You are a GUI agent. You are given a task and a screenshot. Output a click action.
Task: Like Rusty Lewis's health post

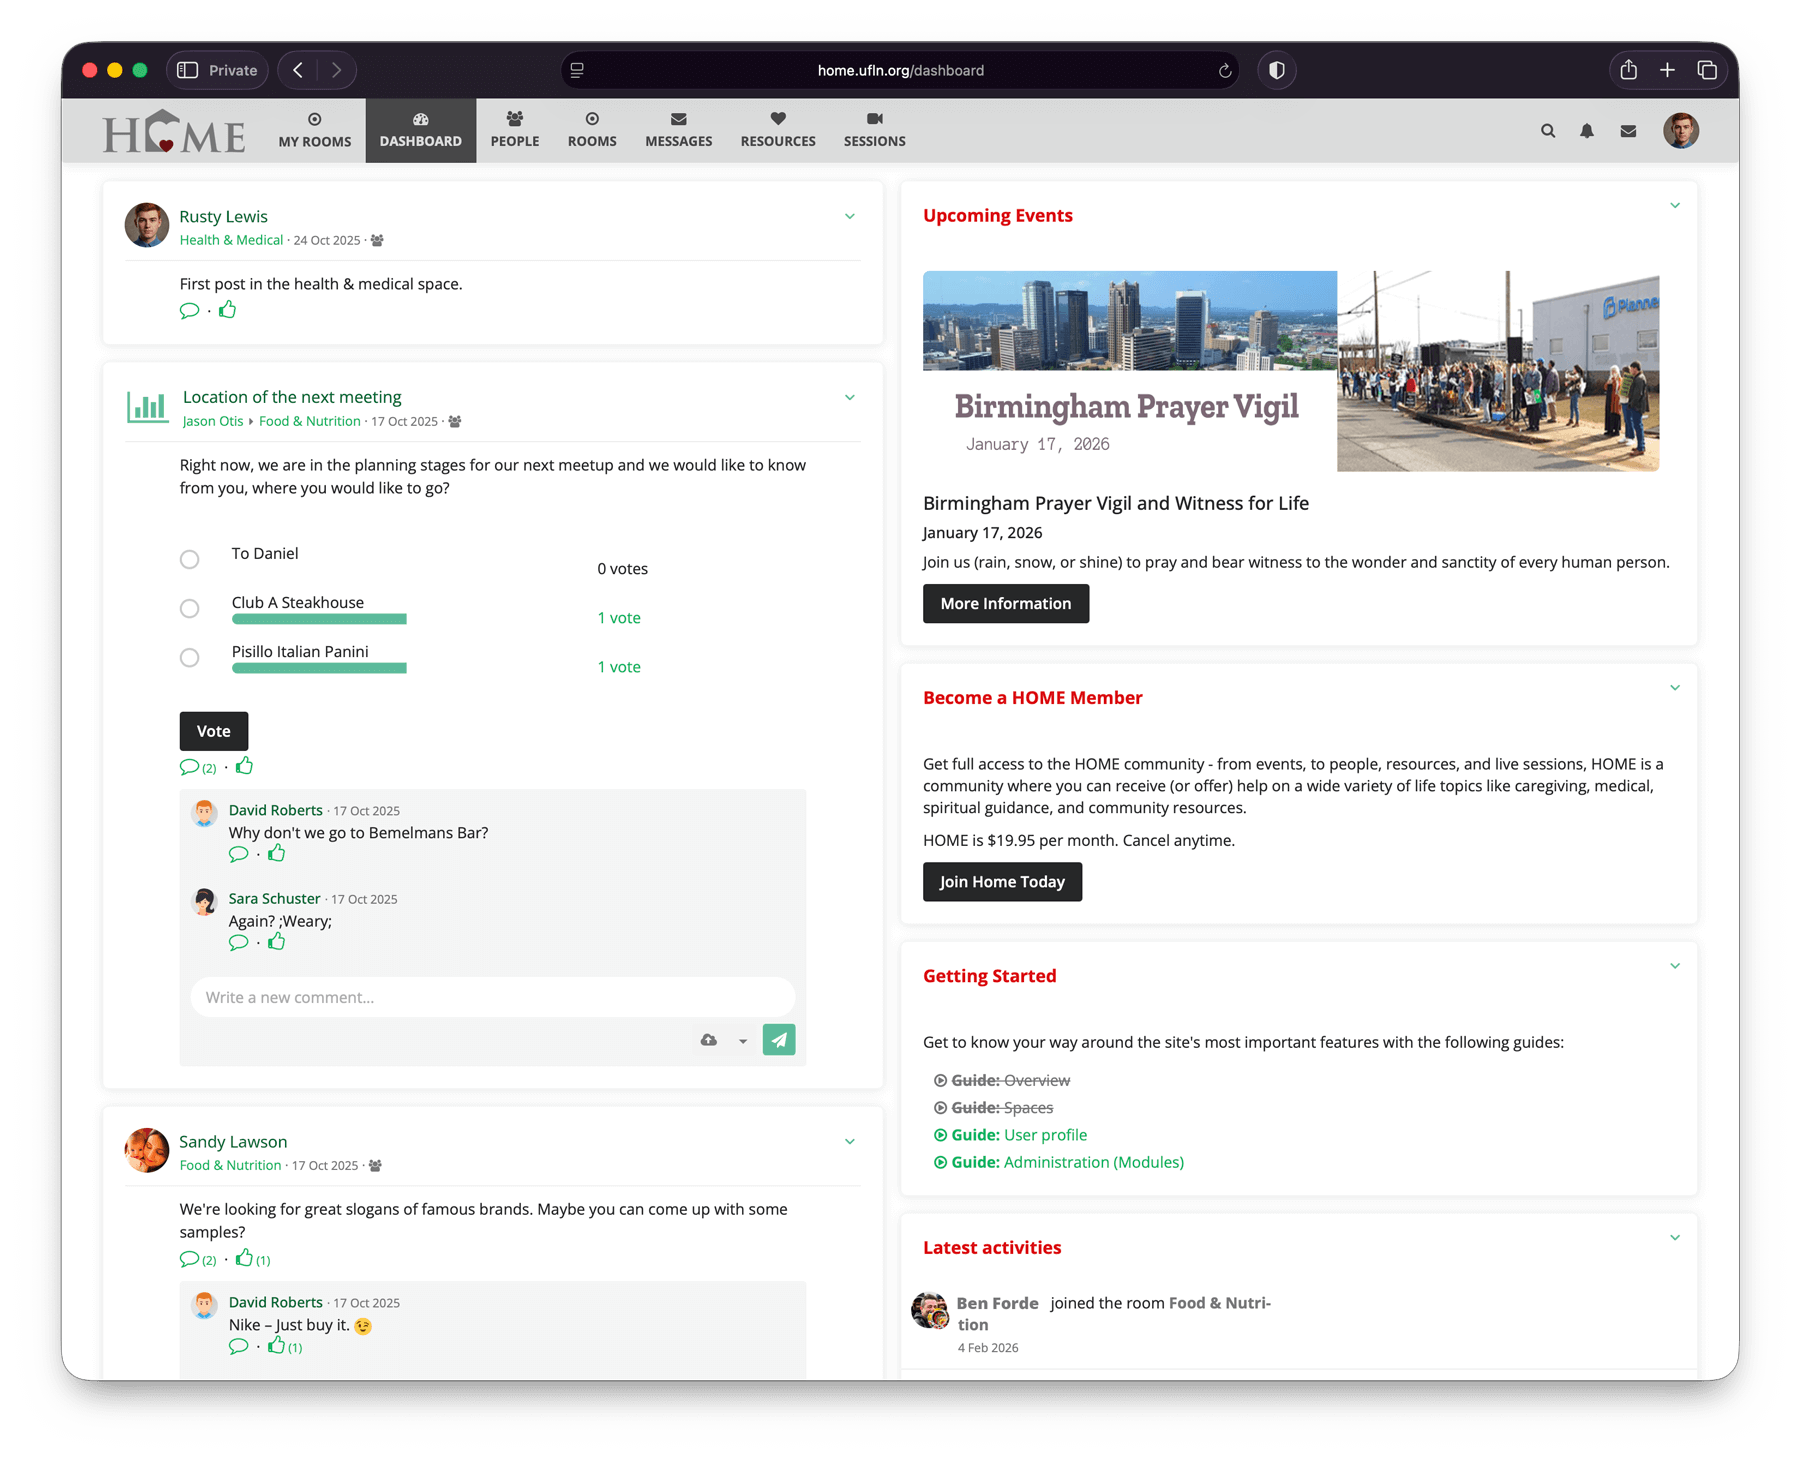pyautogui.click(x=228, y=310)
